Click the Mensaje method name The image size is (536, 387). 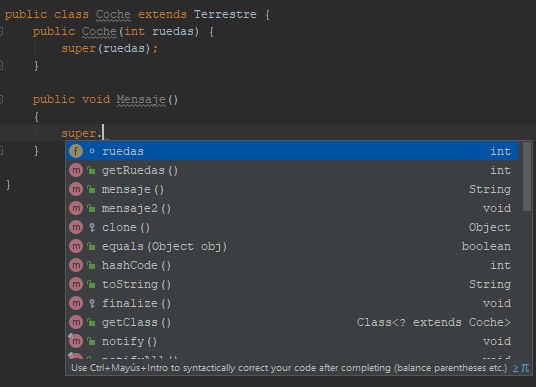click(141, 99)
